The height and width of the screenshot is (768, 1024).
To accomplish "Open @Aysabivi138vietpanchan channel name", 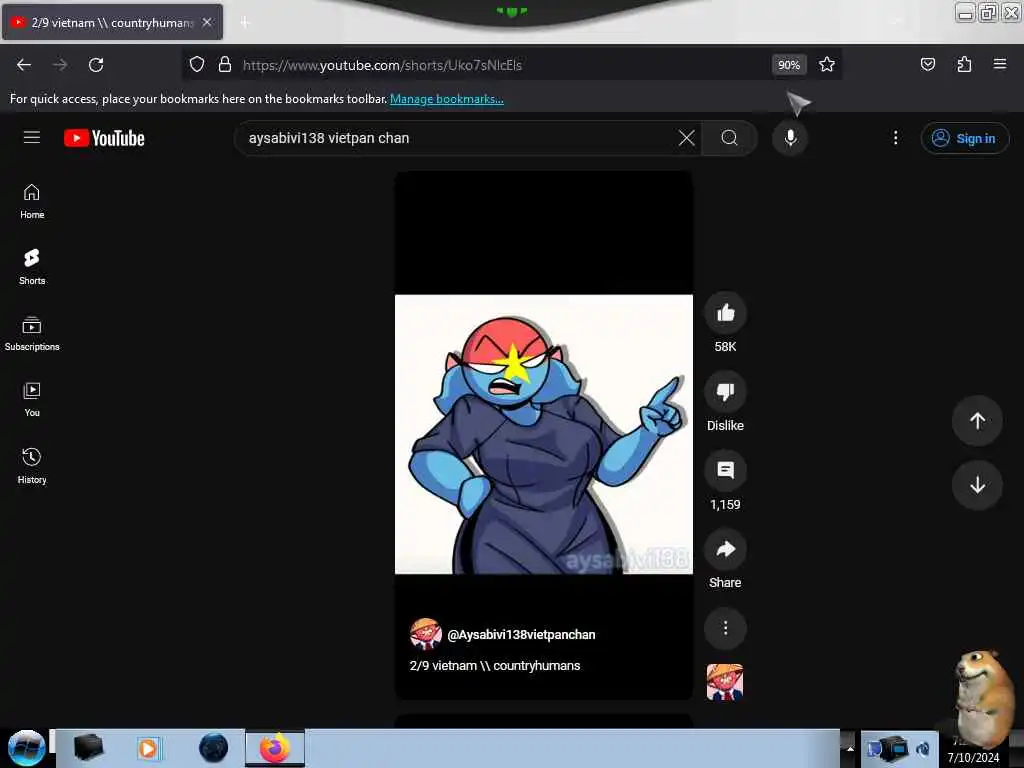I will click(521, 634).
